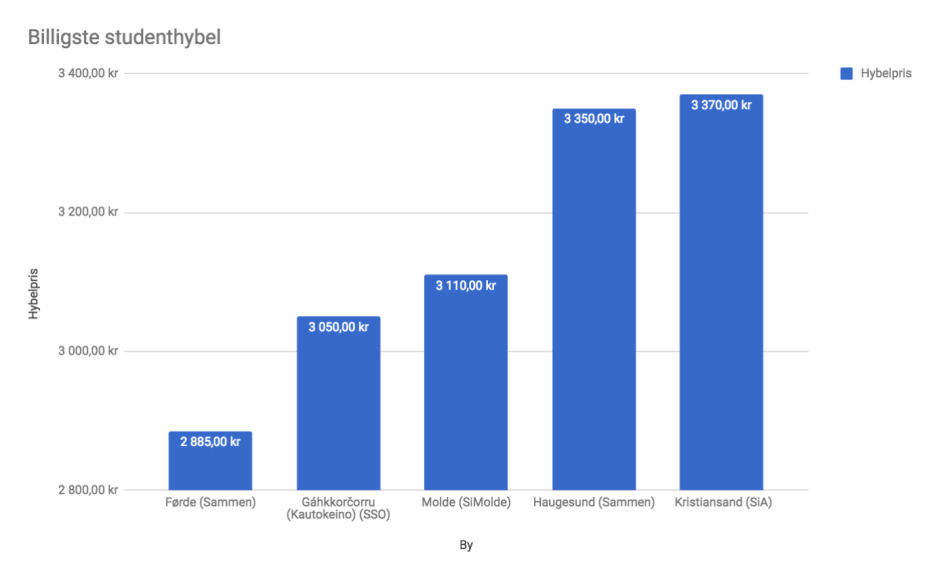Viewport: 938px width, 579px height.
Task: Click the 3 050,00 kr data label
Action: pyautogui.click(x=338, y=327)
